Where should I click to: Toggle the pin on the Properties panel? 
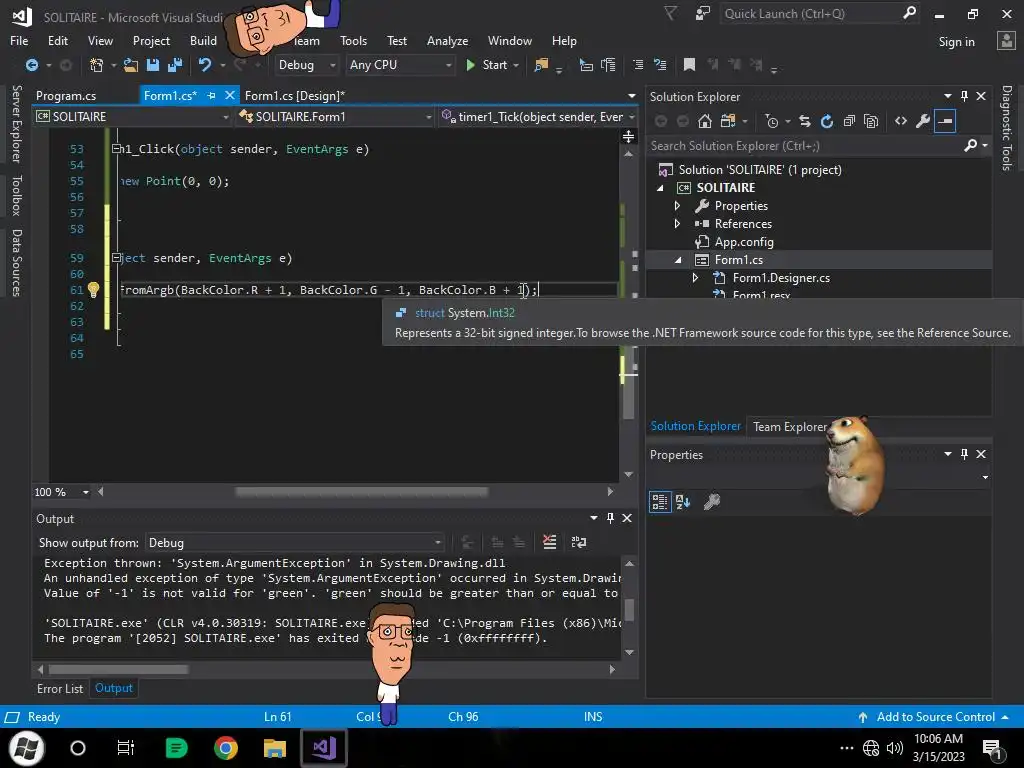pos(965,454)
